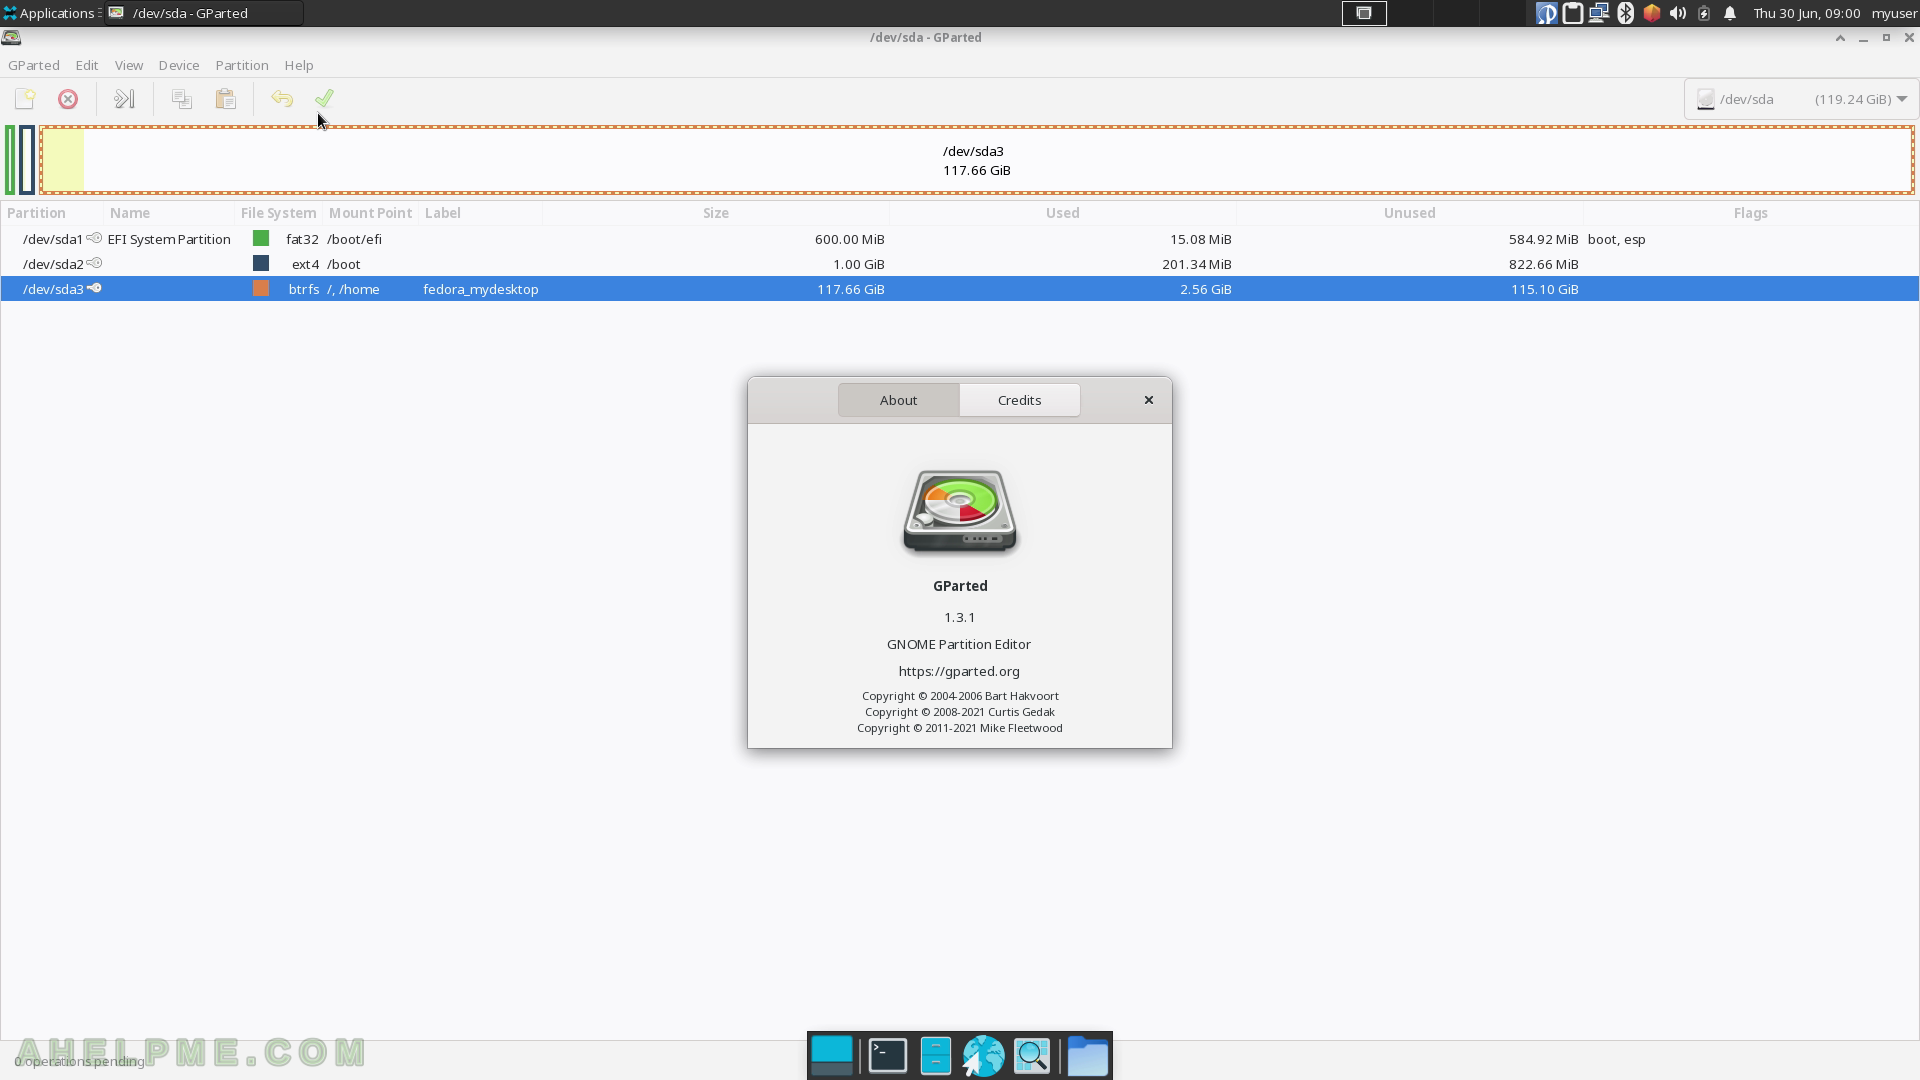Click the New partition toolbar icon
The height and width of the screenshot is (1080, 1920).
click(x=25, y=99)
